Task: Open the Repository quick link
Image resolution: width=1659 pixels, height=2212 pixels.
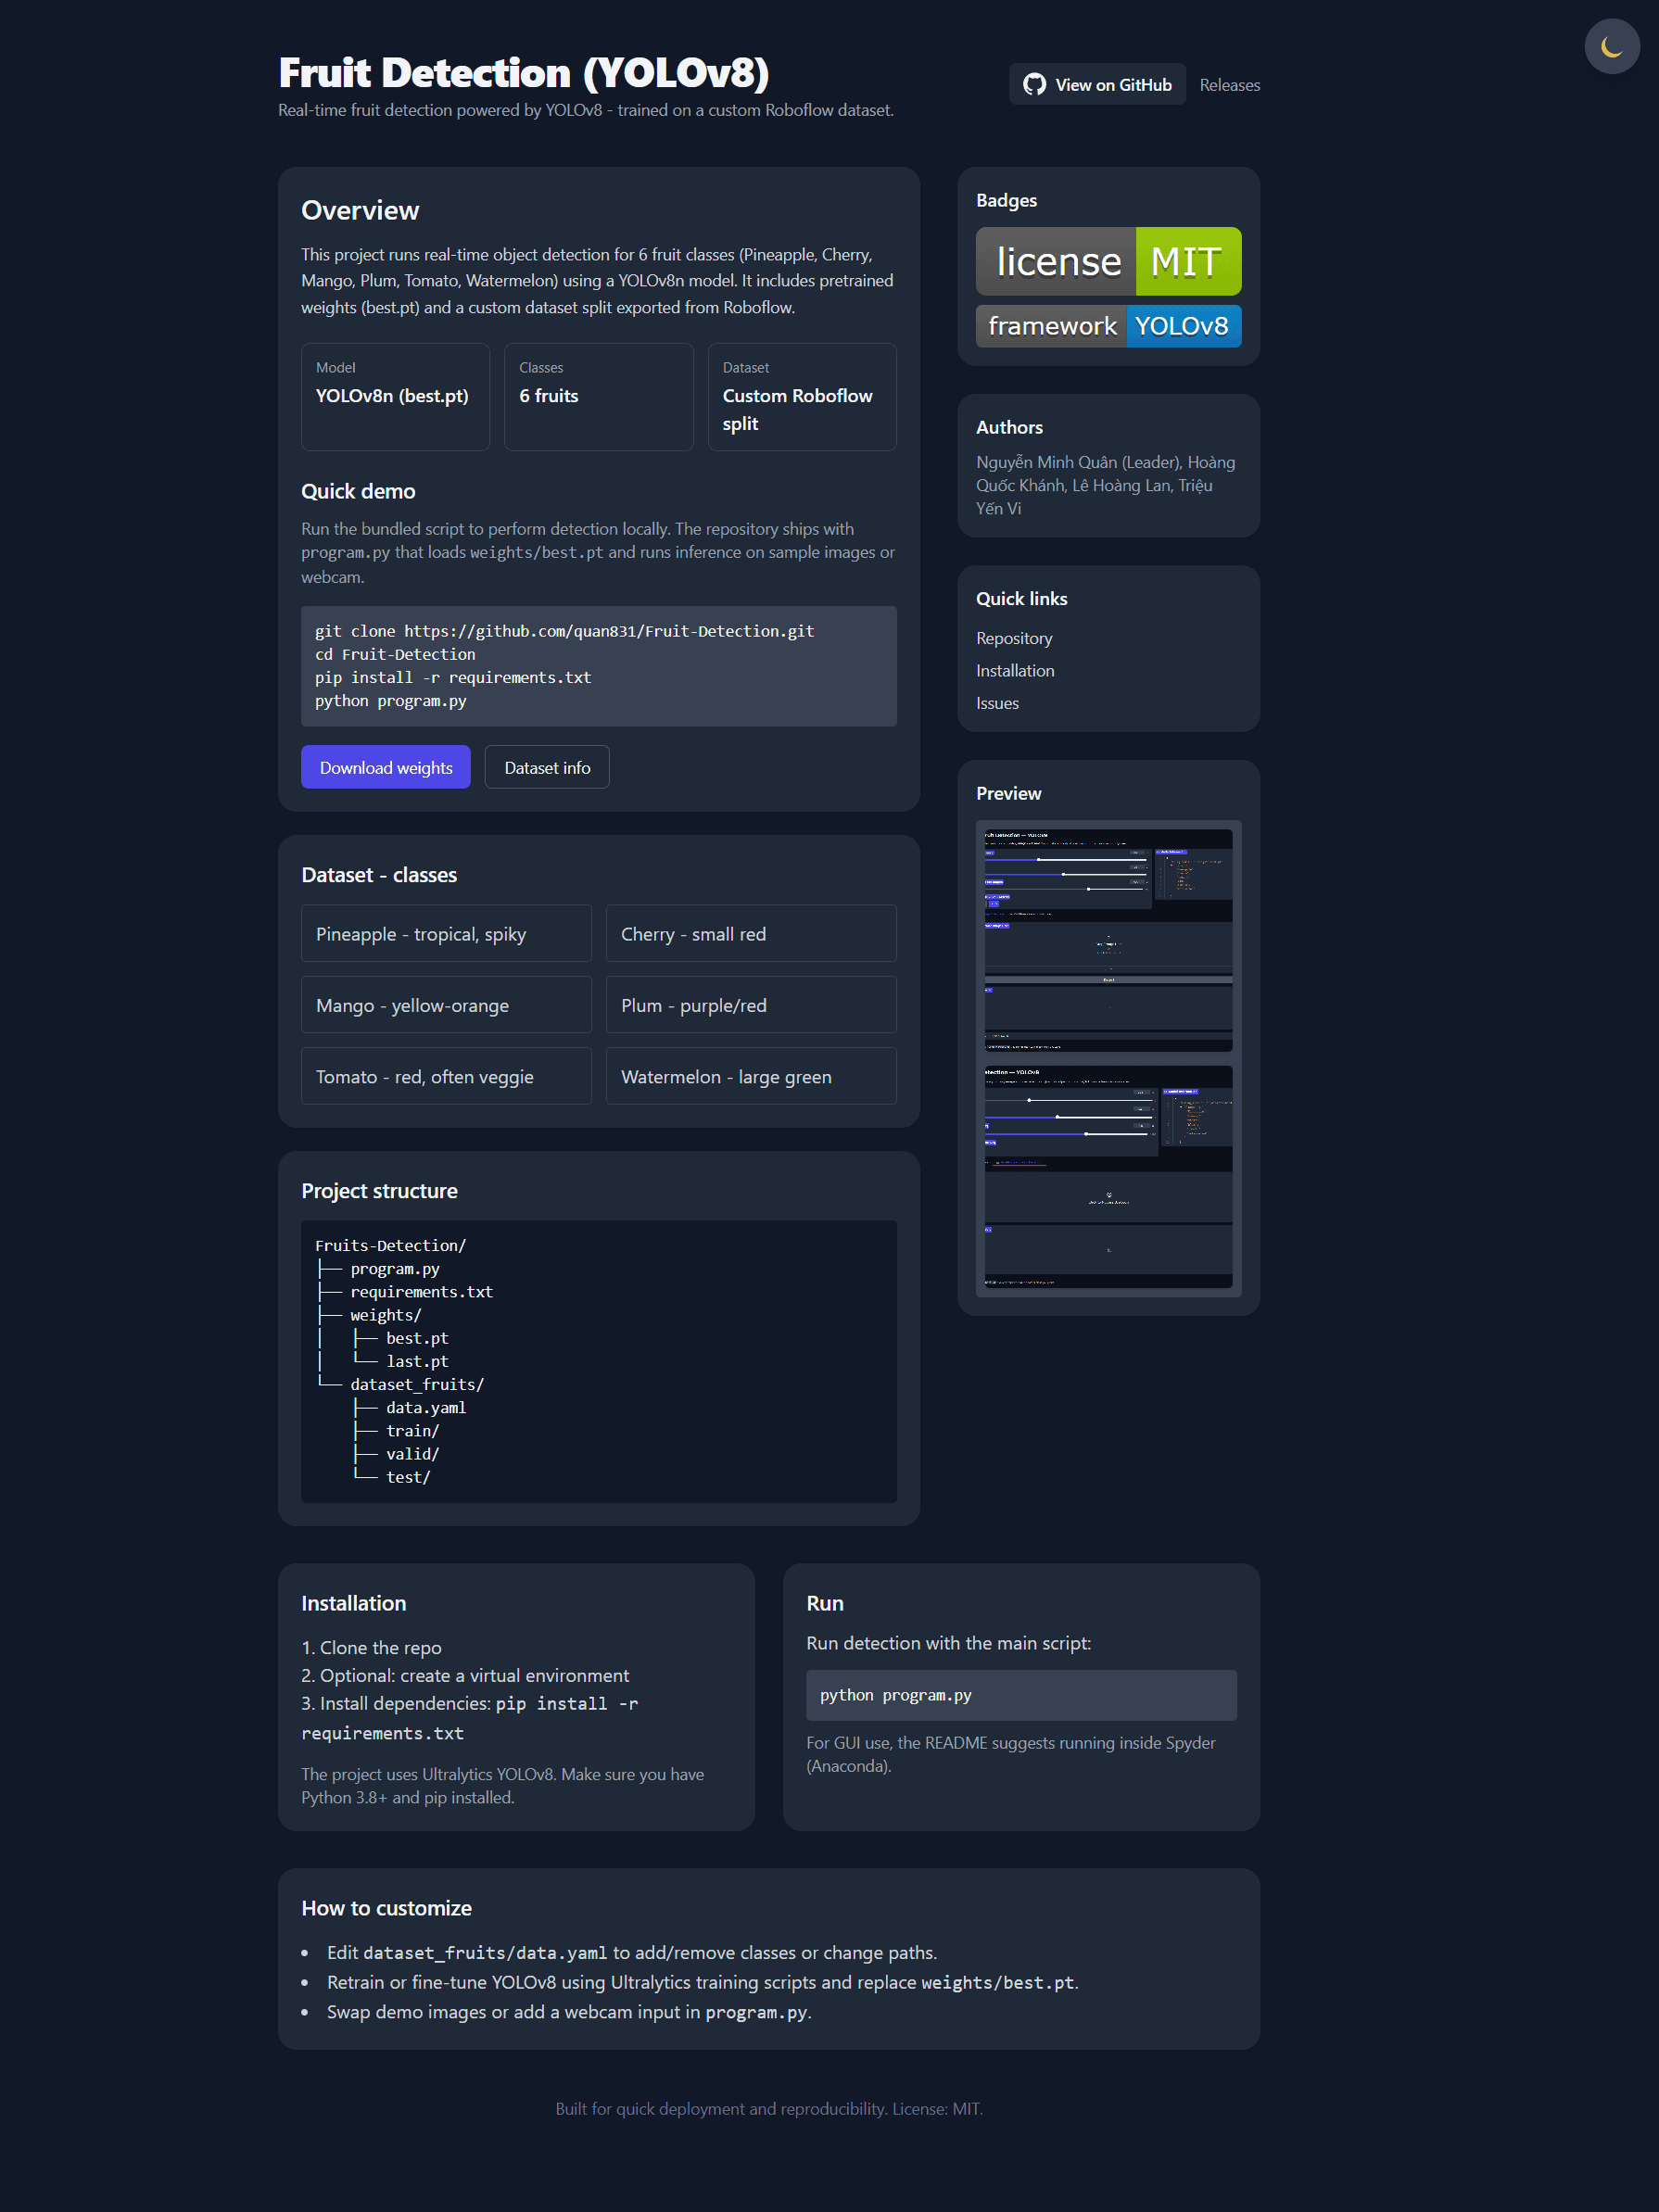Action: (x=1013, y=638)
